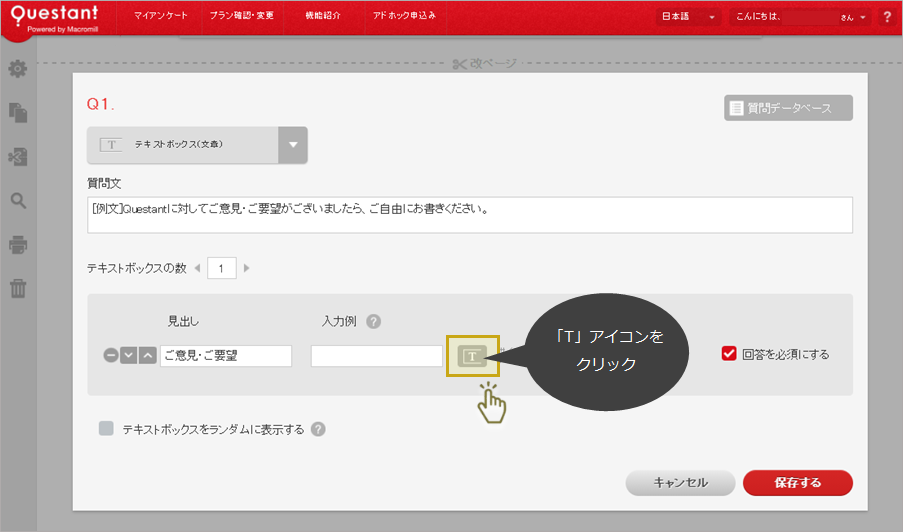The width and height of the screenshot is (903, 532).
Task: Click the print icon in sidebar
Action: click(17, 245)
